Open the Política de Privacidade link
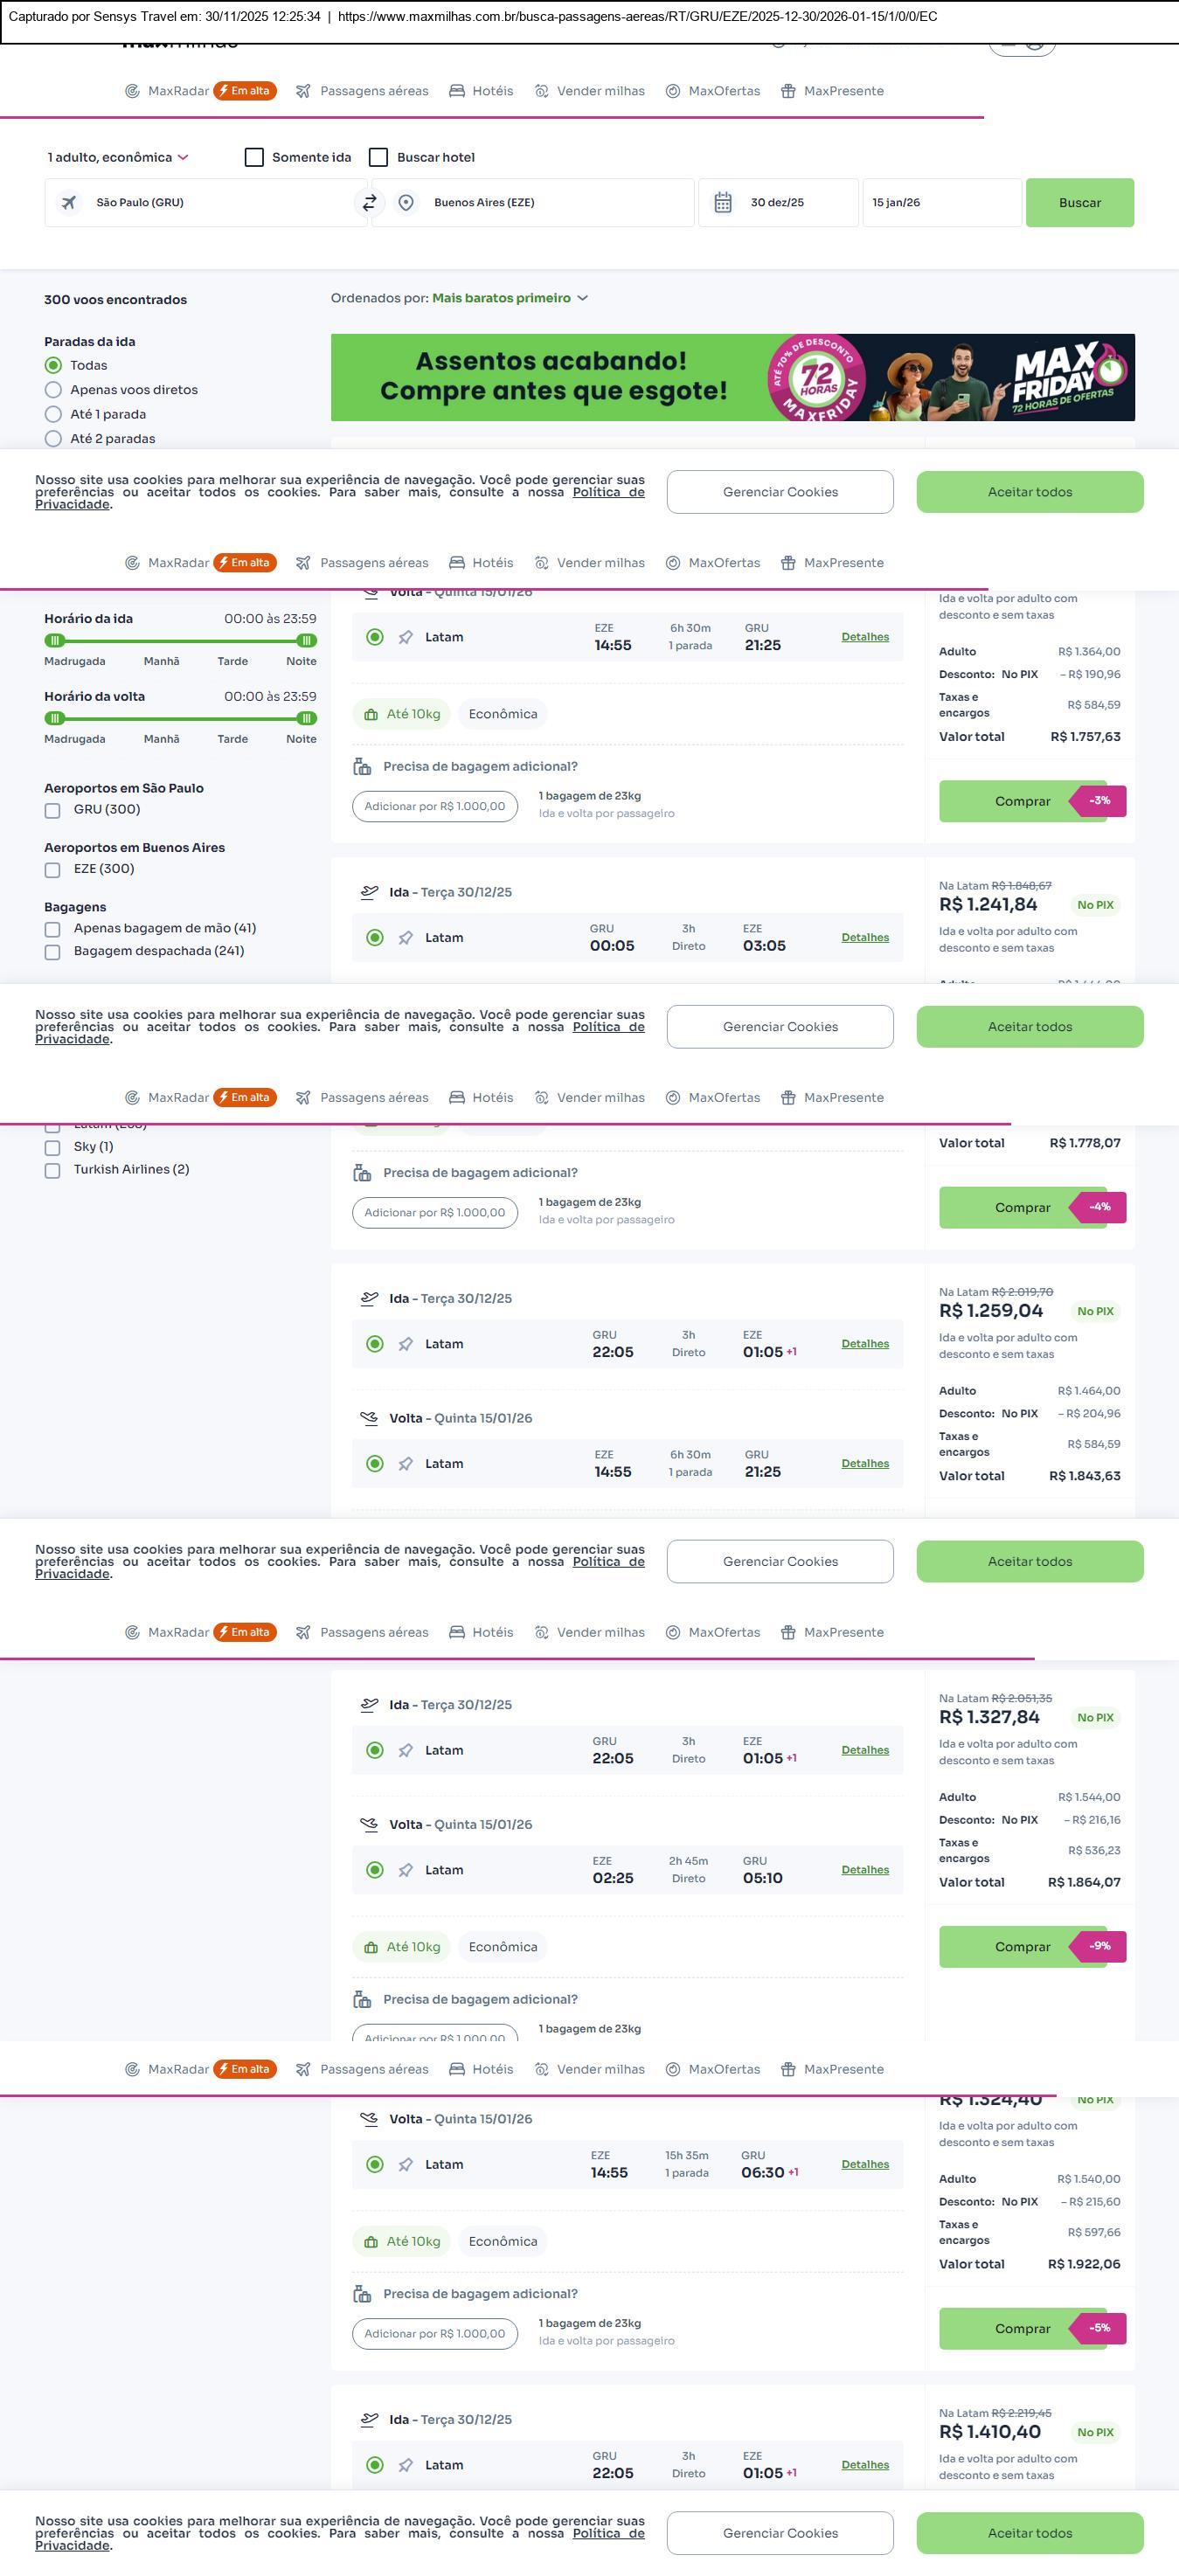Image resolution: width=1179 pixels, height=2576 pixels. 607,492
